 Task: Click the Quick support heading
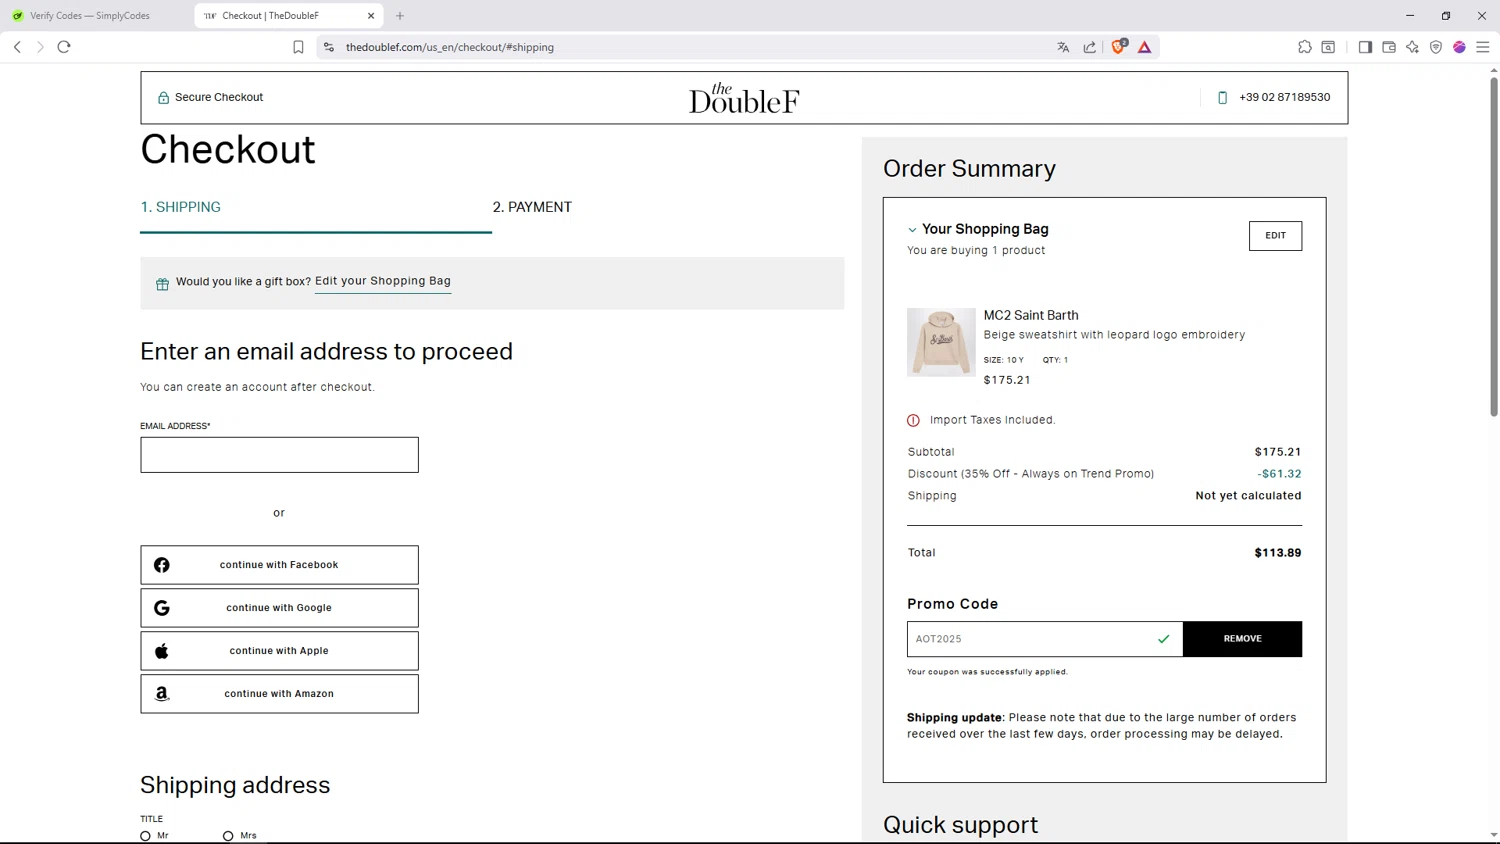point(960,825)
